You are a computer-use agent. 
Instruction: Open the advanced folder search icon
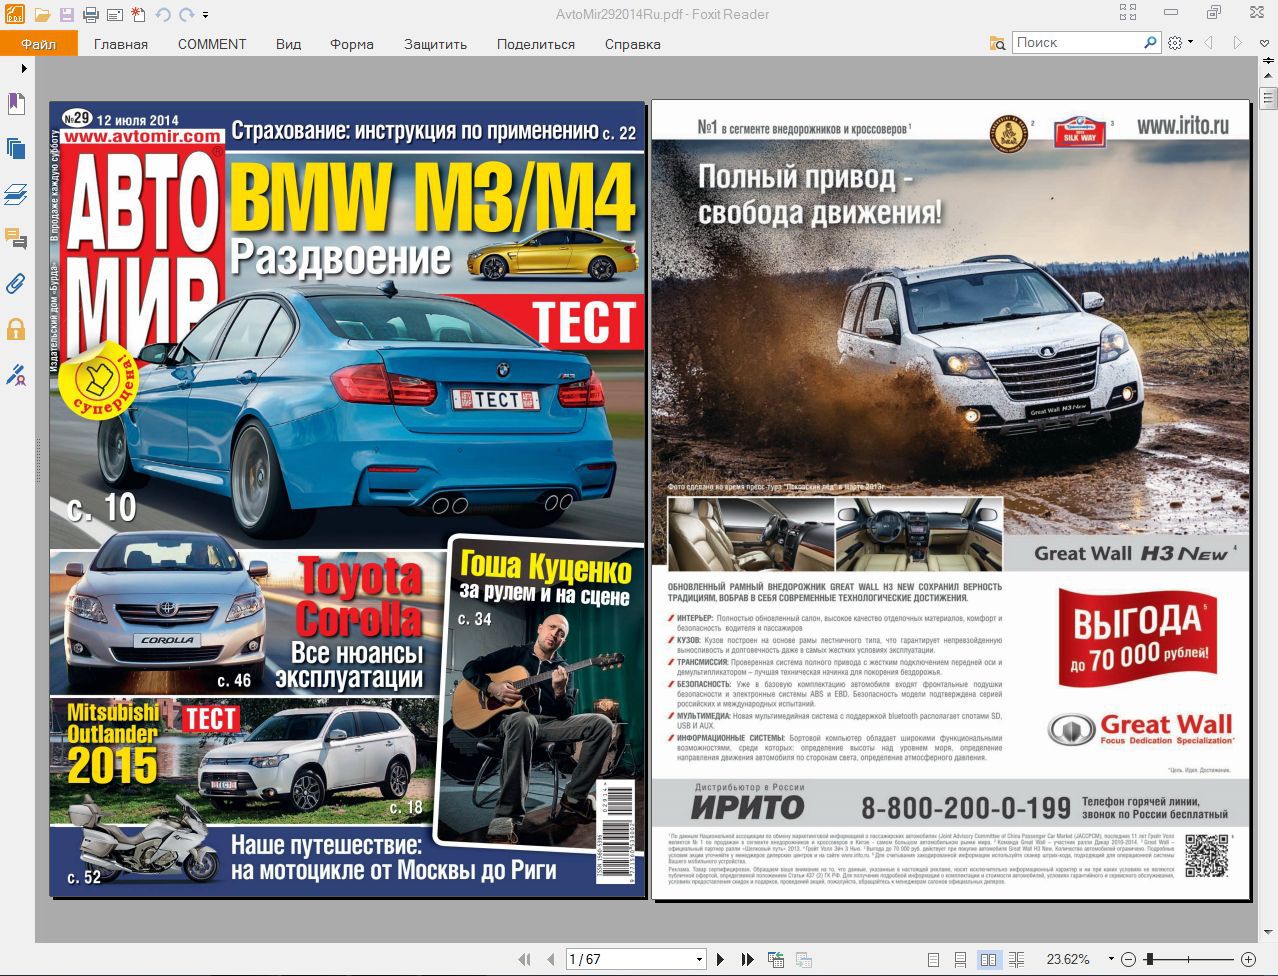click(x=997, y=43)
